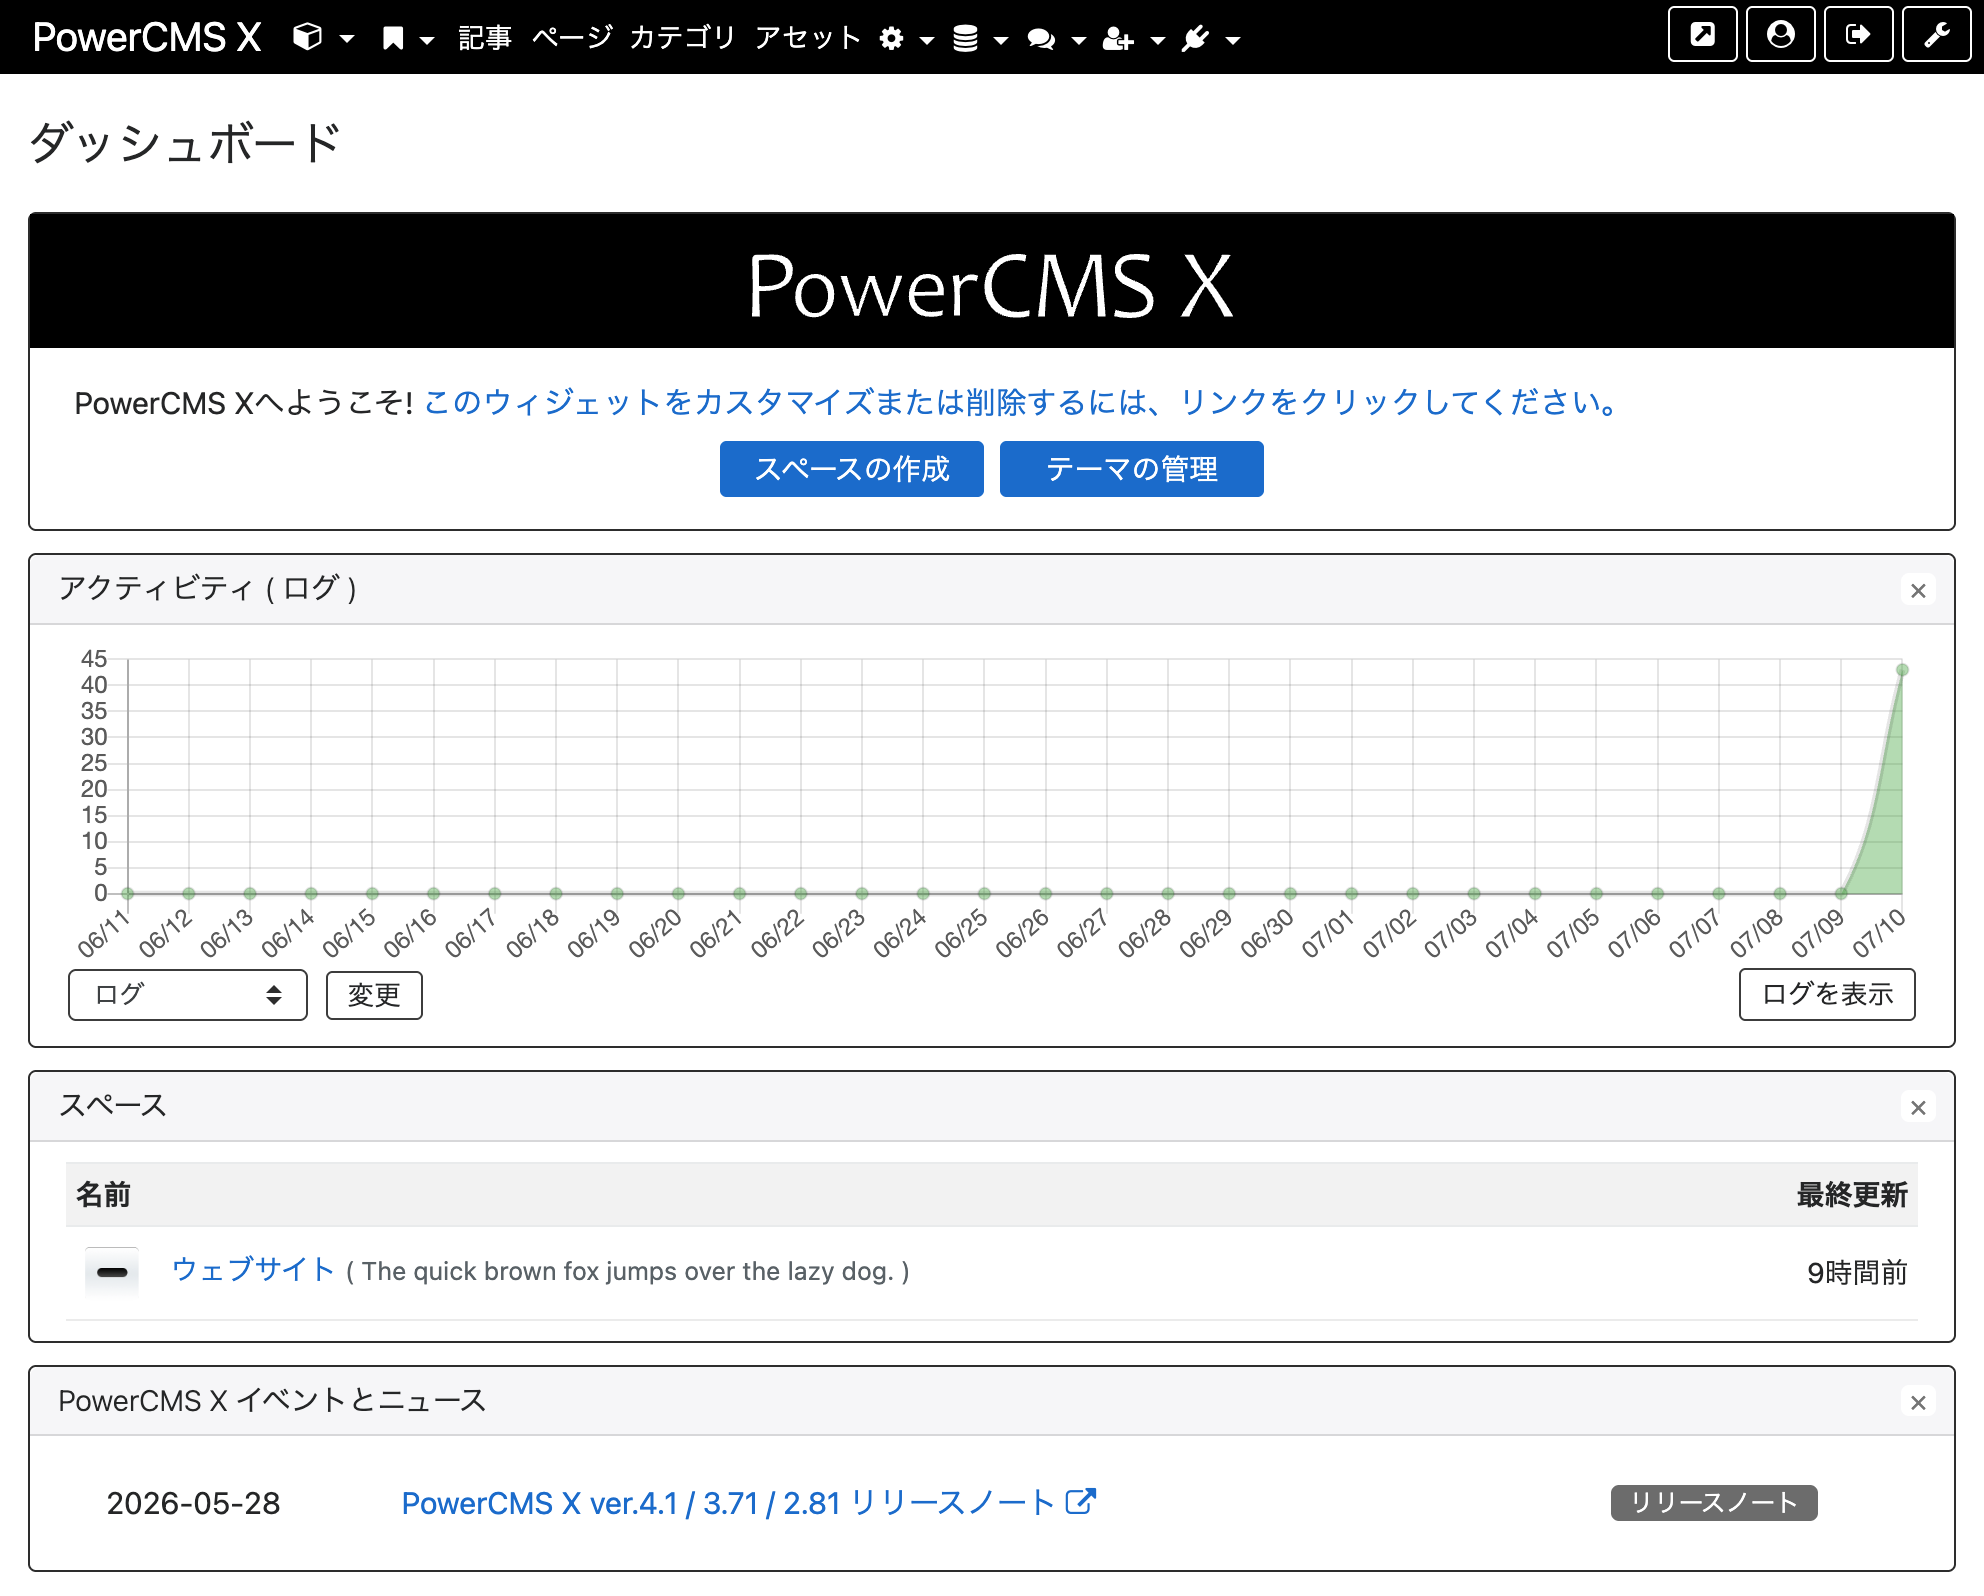Close the スペース widget
This screenshot has width=1984, height=1596.
(x=1918, y=1107)
